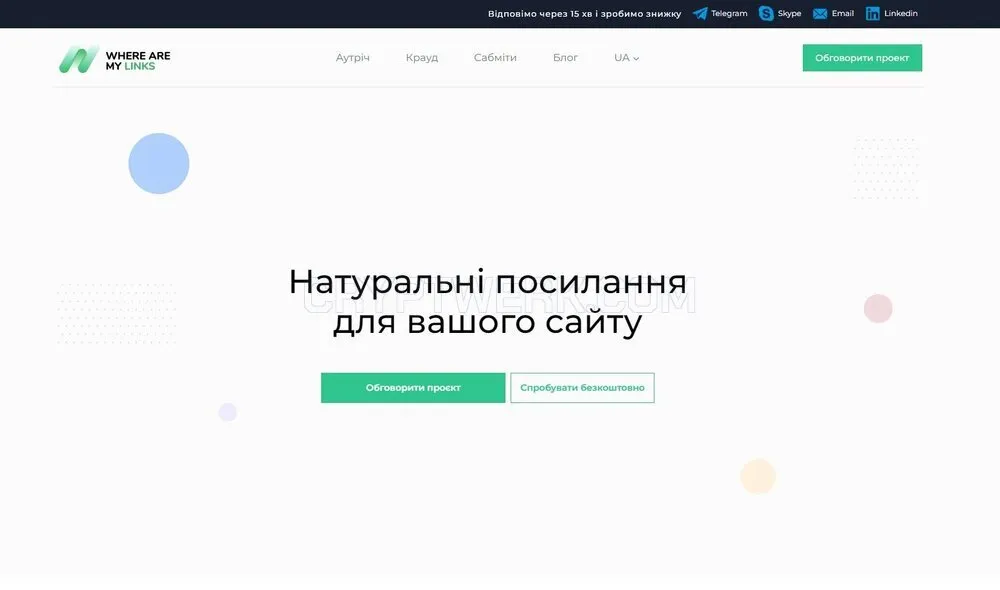Click the chevron next to UA

636,59
